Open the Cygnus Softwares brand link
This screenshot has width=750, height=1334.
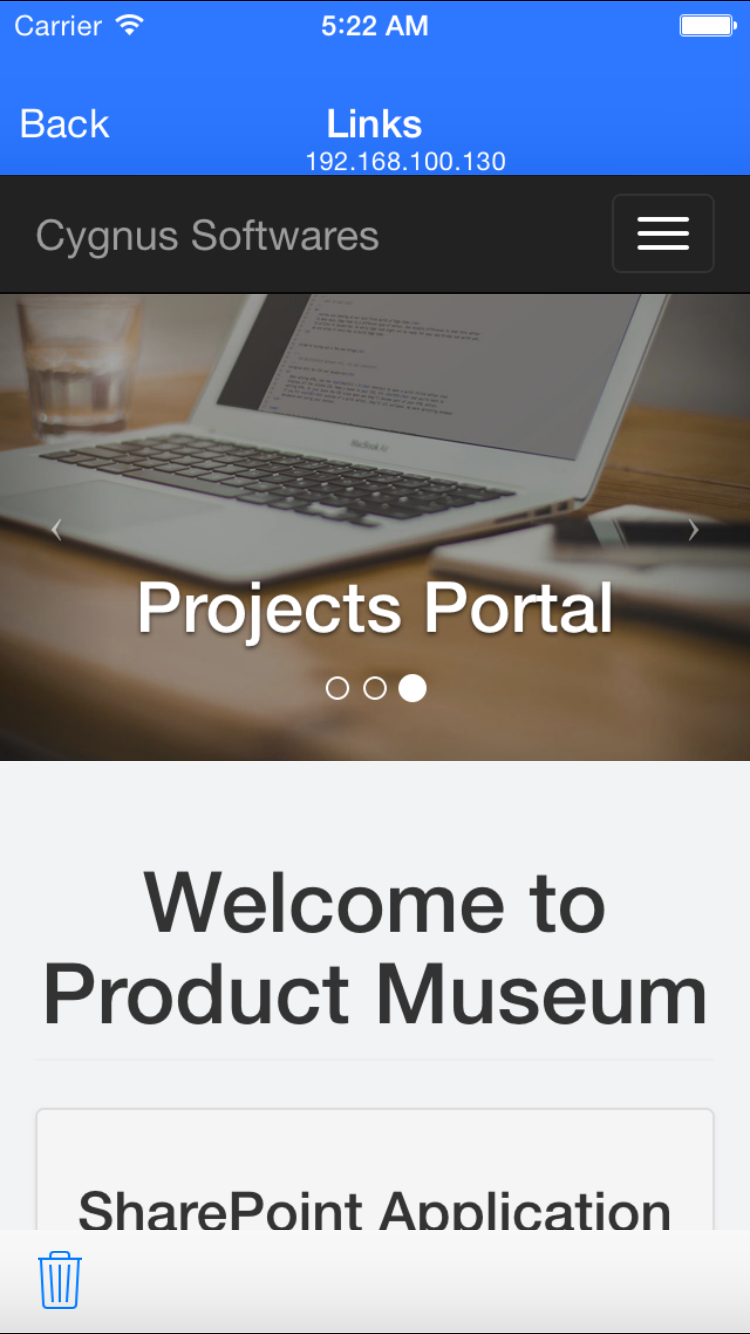pyautogui.click(x=207, y=236)
